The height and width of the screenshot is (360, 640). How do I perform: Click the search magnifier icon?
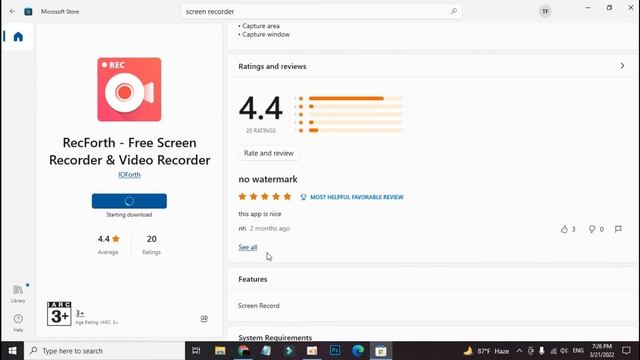point(454,11)
